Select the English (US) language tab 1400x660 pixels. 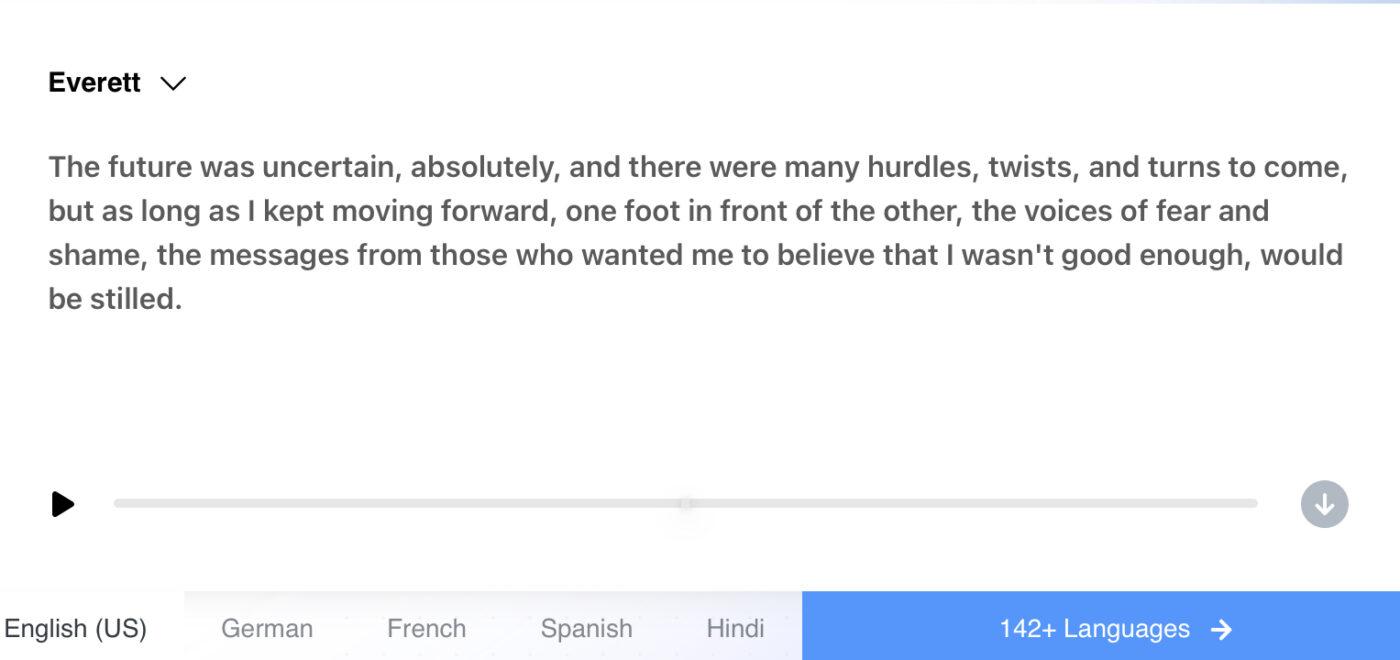tap(75, 628)
